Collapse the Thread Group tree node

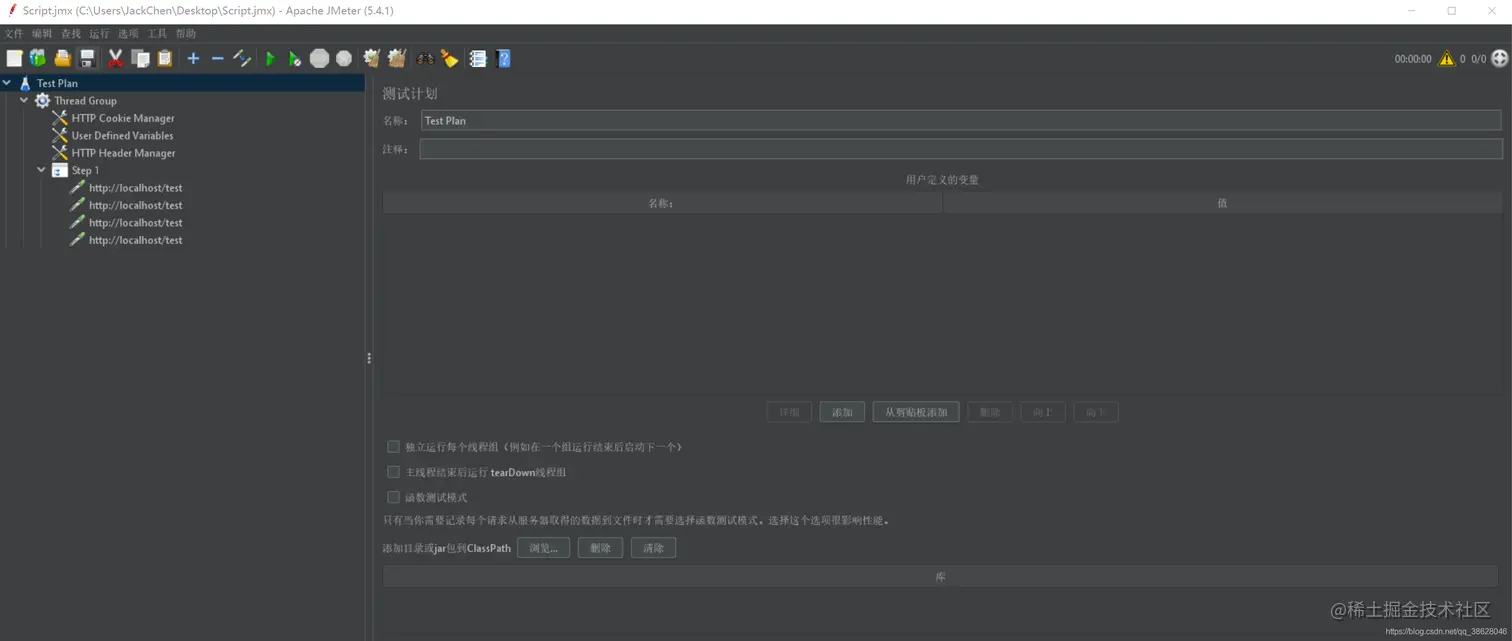[23, 100]
